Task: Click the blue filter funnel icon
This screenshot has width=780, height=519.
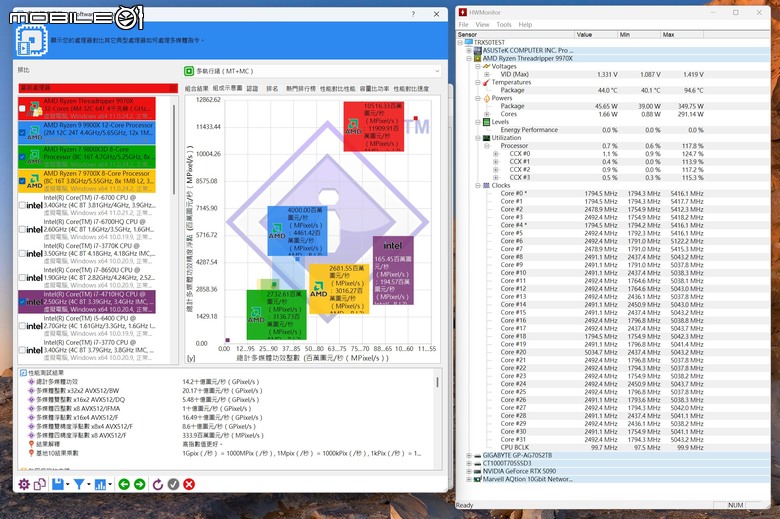Action: pos(79,484)
